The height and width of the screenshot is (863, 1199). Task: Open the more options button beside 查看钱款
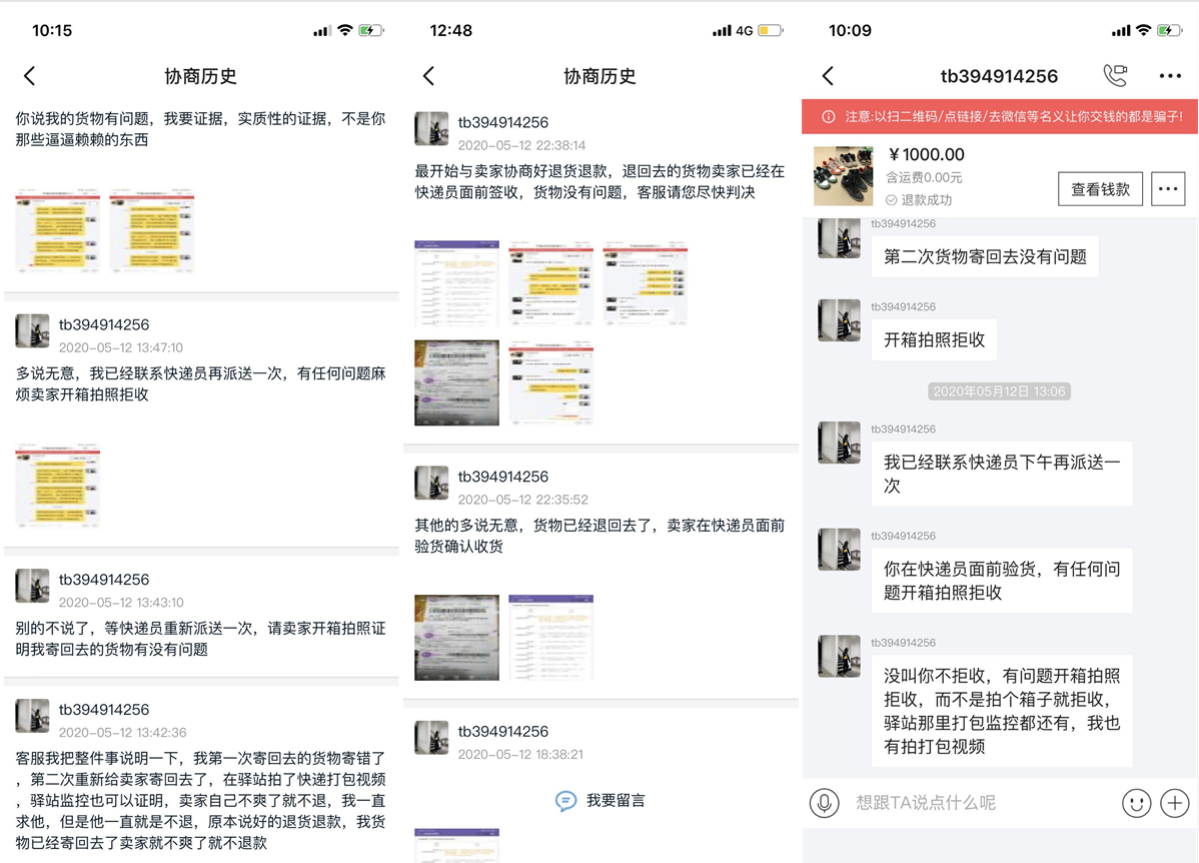pos(1168,189)
